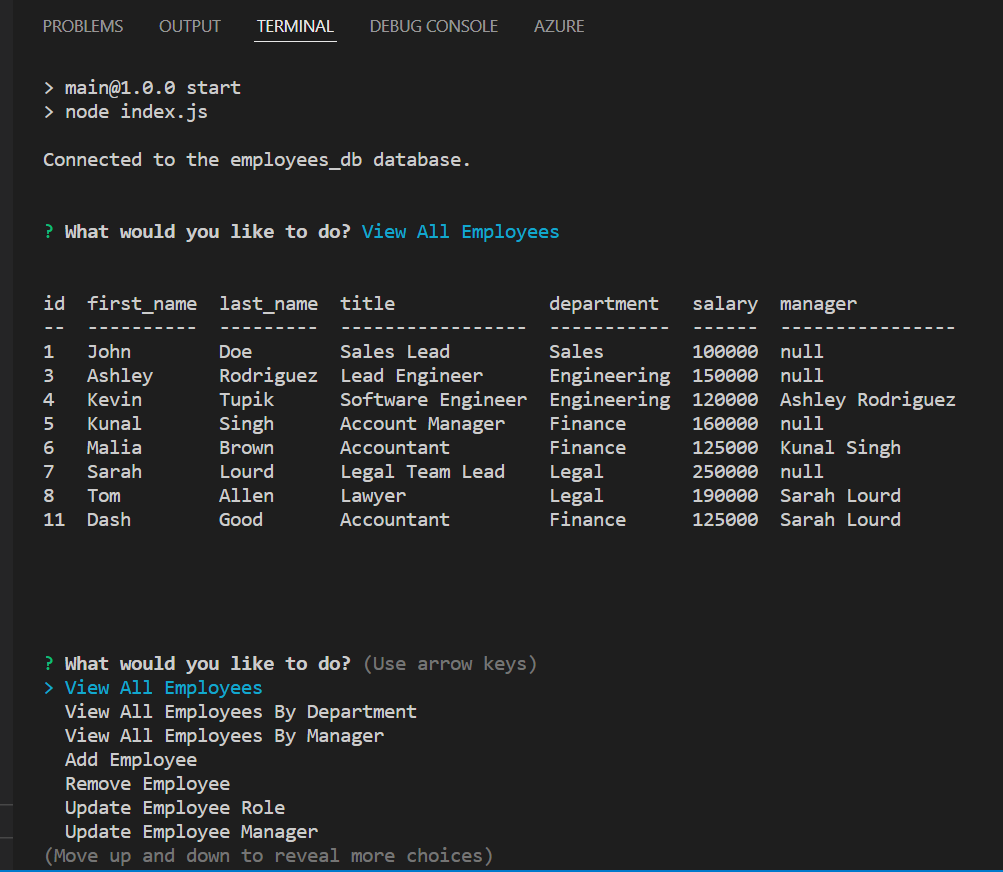Screen dimensions: 1003x872
Task: Click the green question mark prompt icon
Action: [x=49, y=663]
